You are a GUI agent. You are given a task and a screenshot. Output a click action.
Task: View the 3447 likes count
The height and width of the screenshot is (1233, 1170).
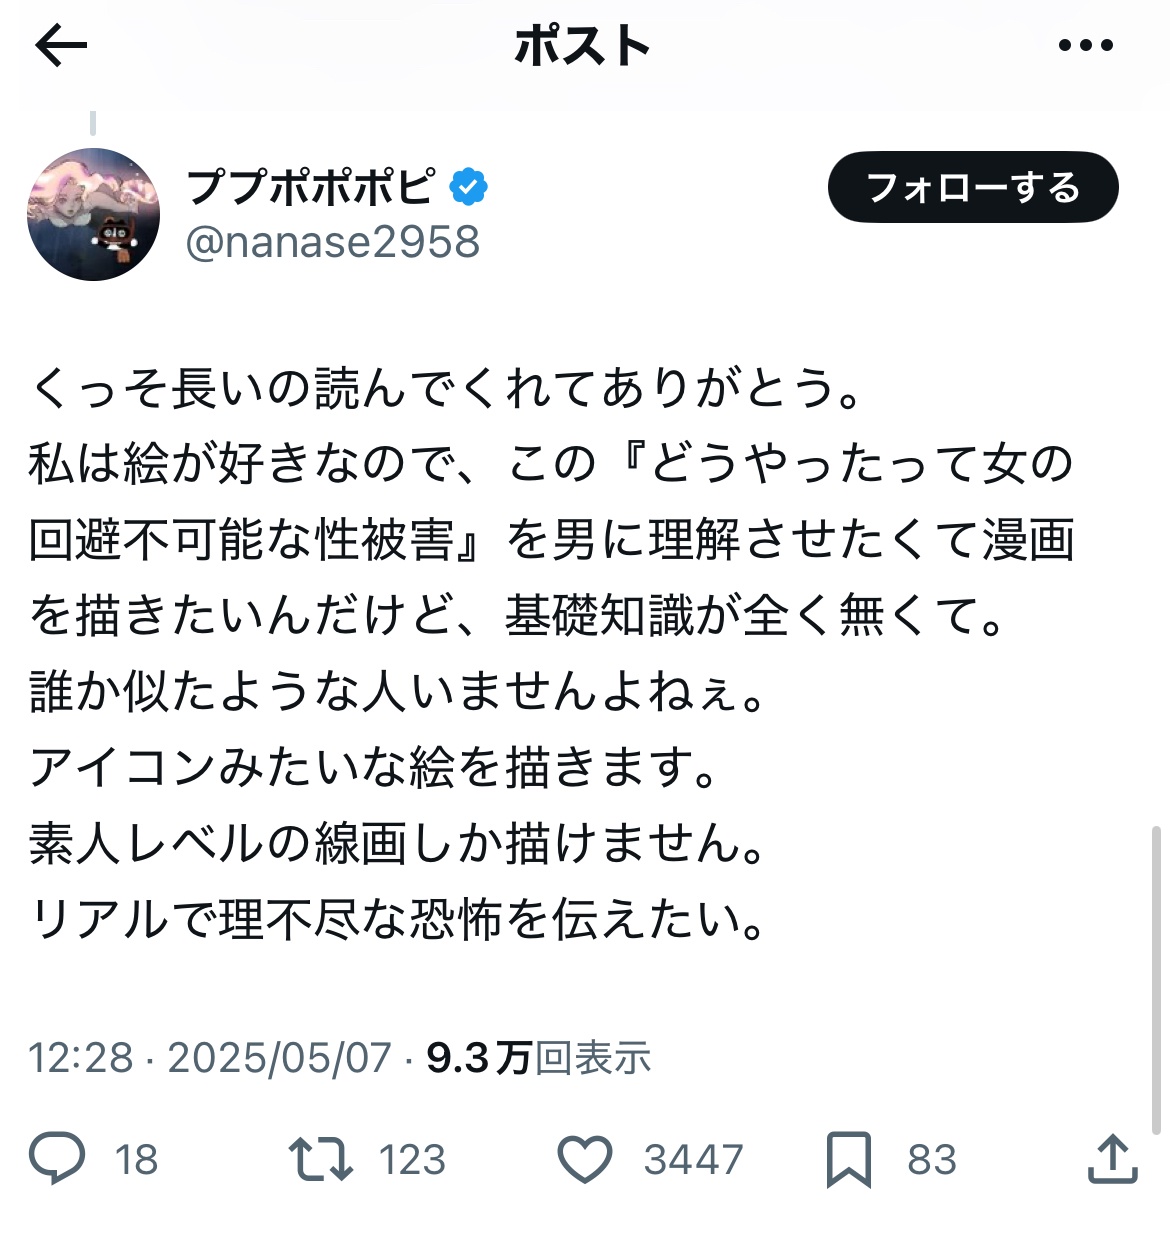click(693, 1160)
